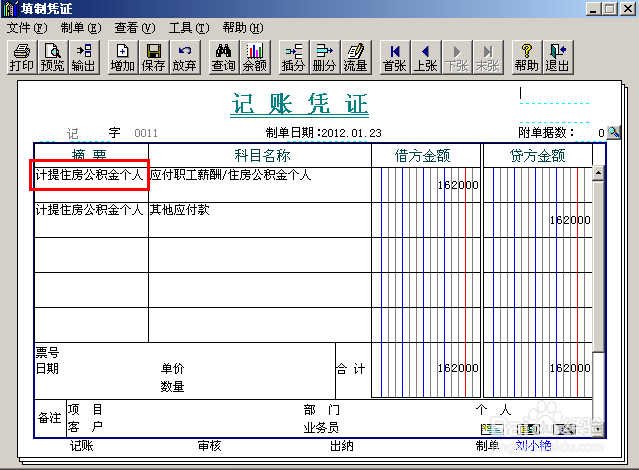Insert an entry line with 插分

294,57
